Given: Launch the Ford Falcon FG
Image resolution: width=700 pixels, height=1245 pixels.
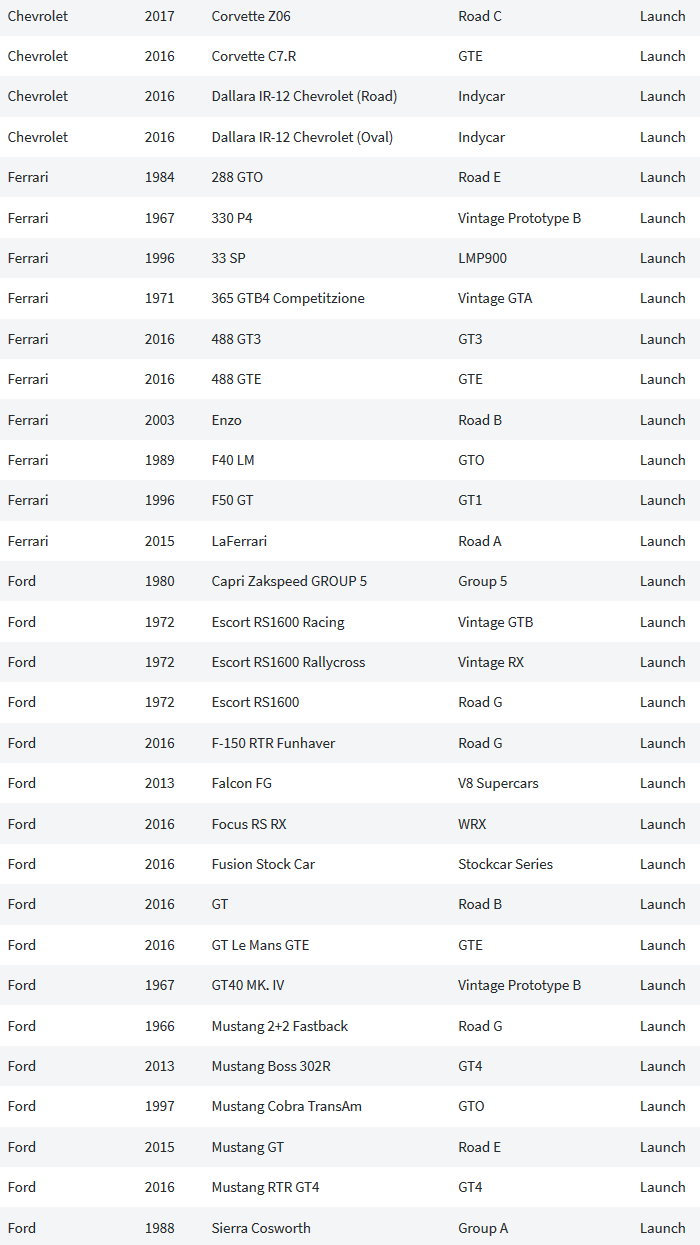Looking at the screenshot, I should (x=662, y=783).
